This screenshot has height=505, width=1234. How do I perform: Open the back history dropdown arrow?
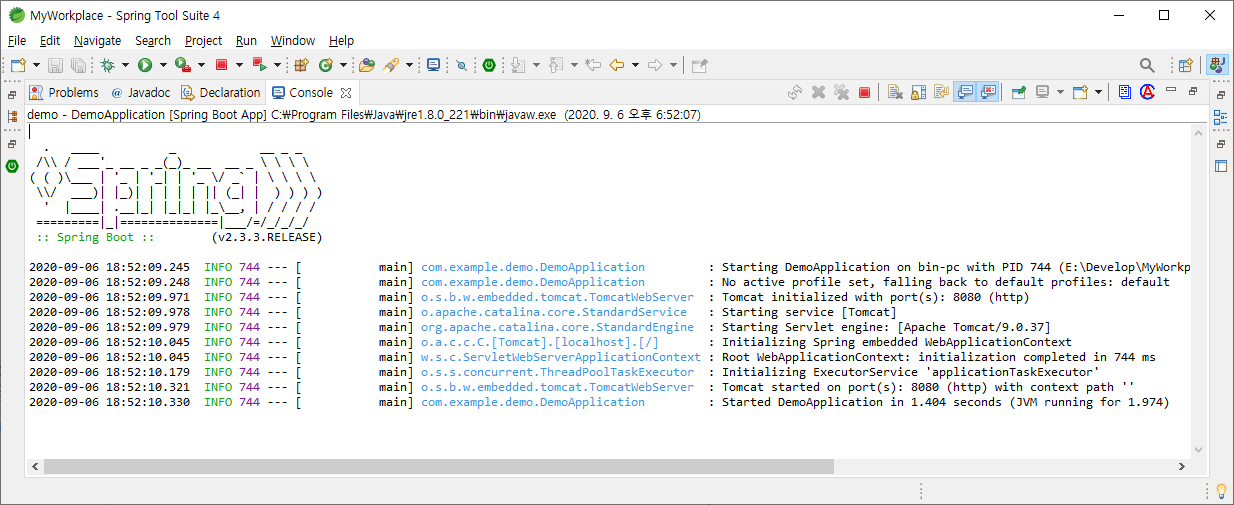635,65
